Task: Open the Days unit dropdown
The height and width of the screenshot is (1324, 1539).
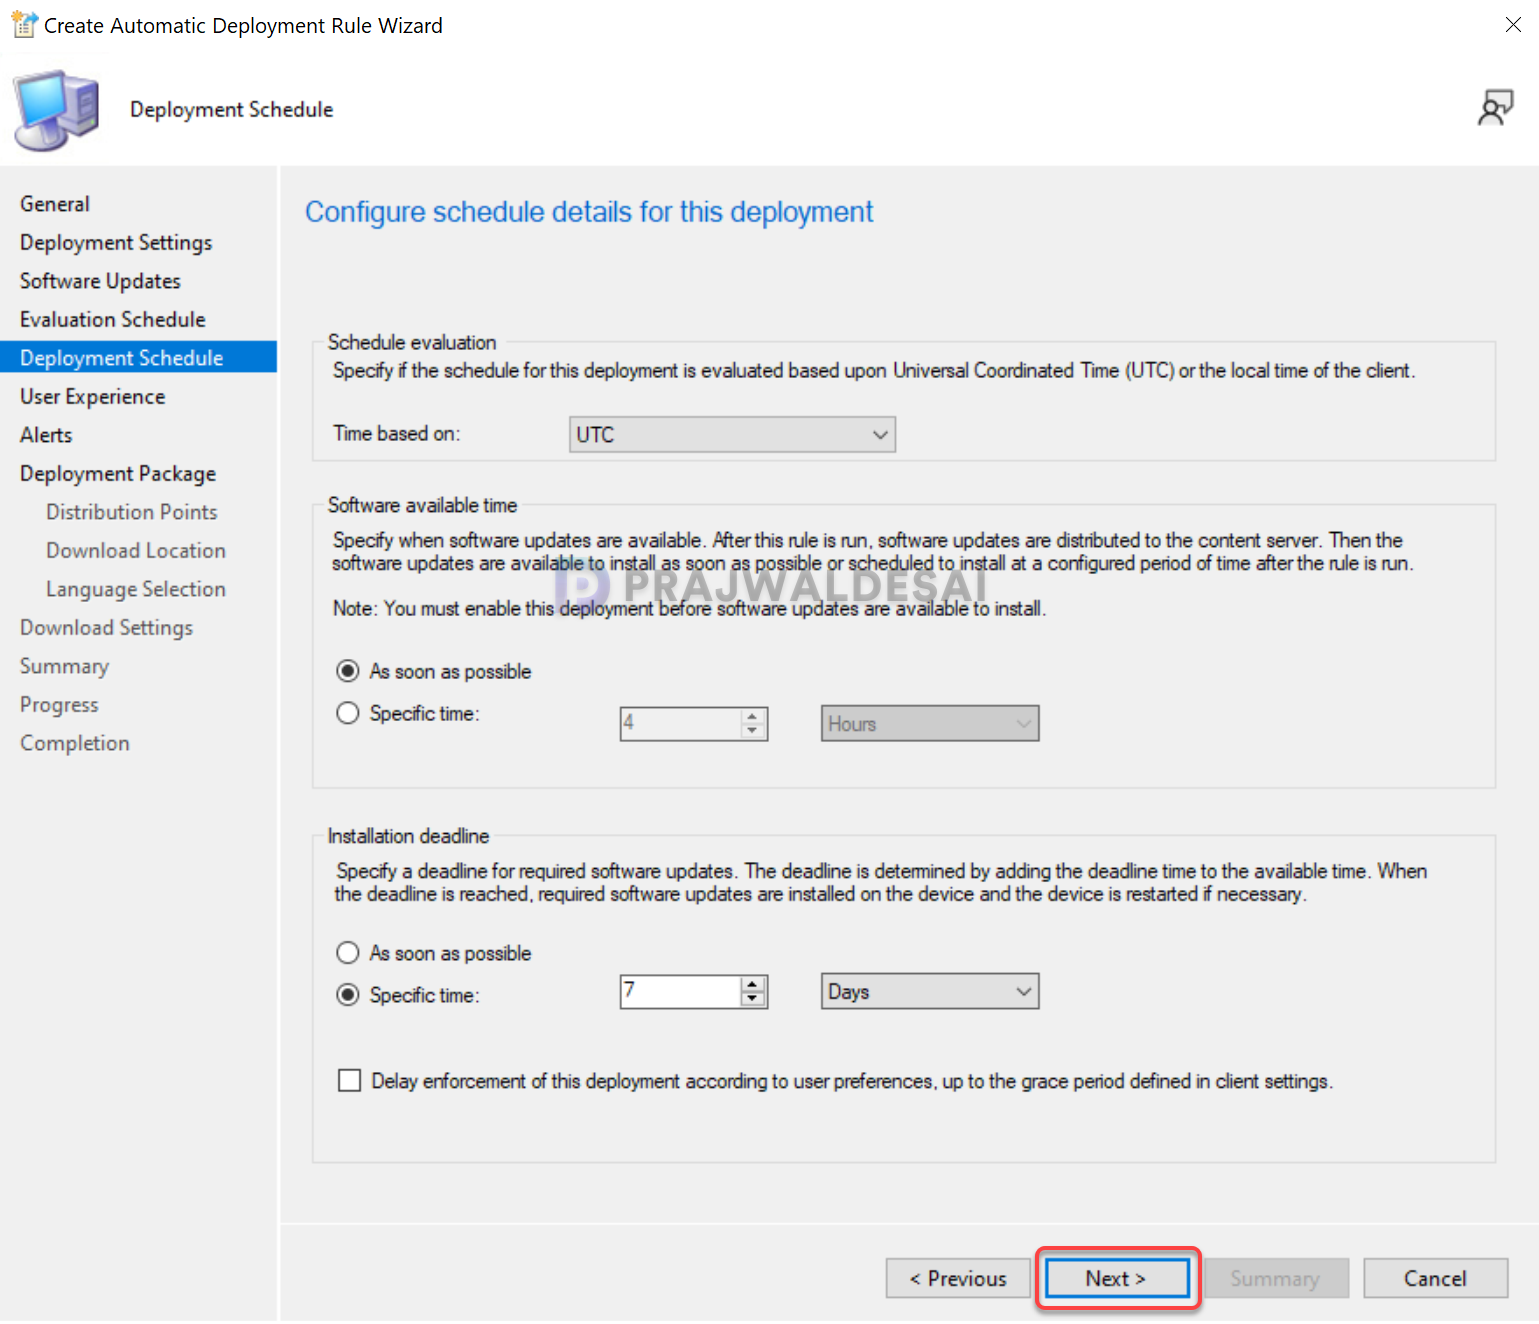Action: coord(930,991)
